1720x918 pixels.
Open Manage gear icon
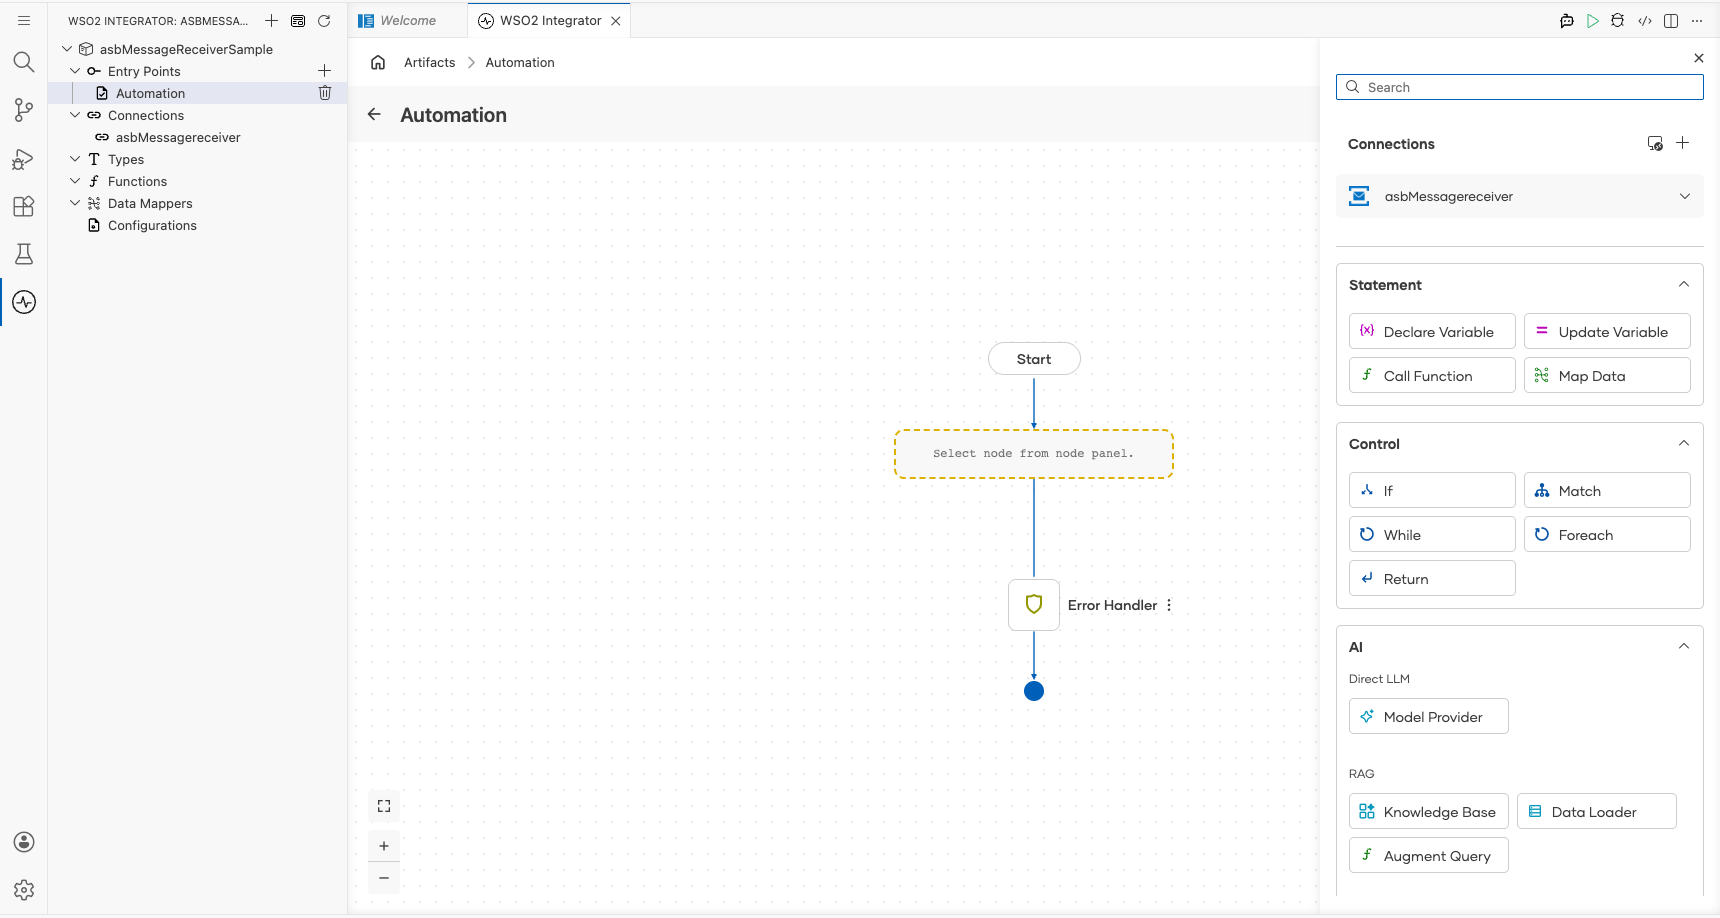24,890
